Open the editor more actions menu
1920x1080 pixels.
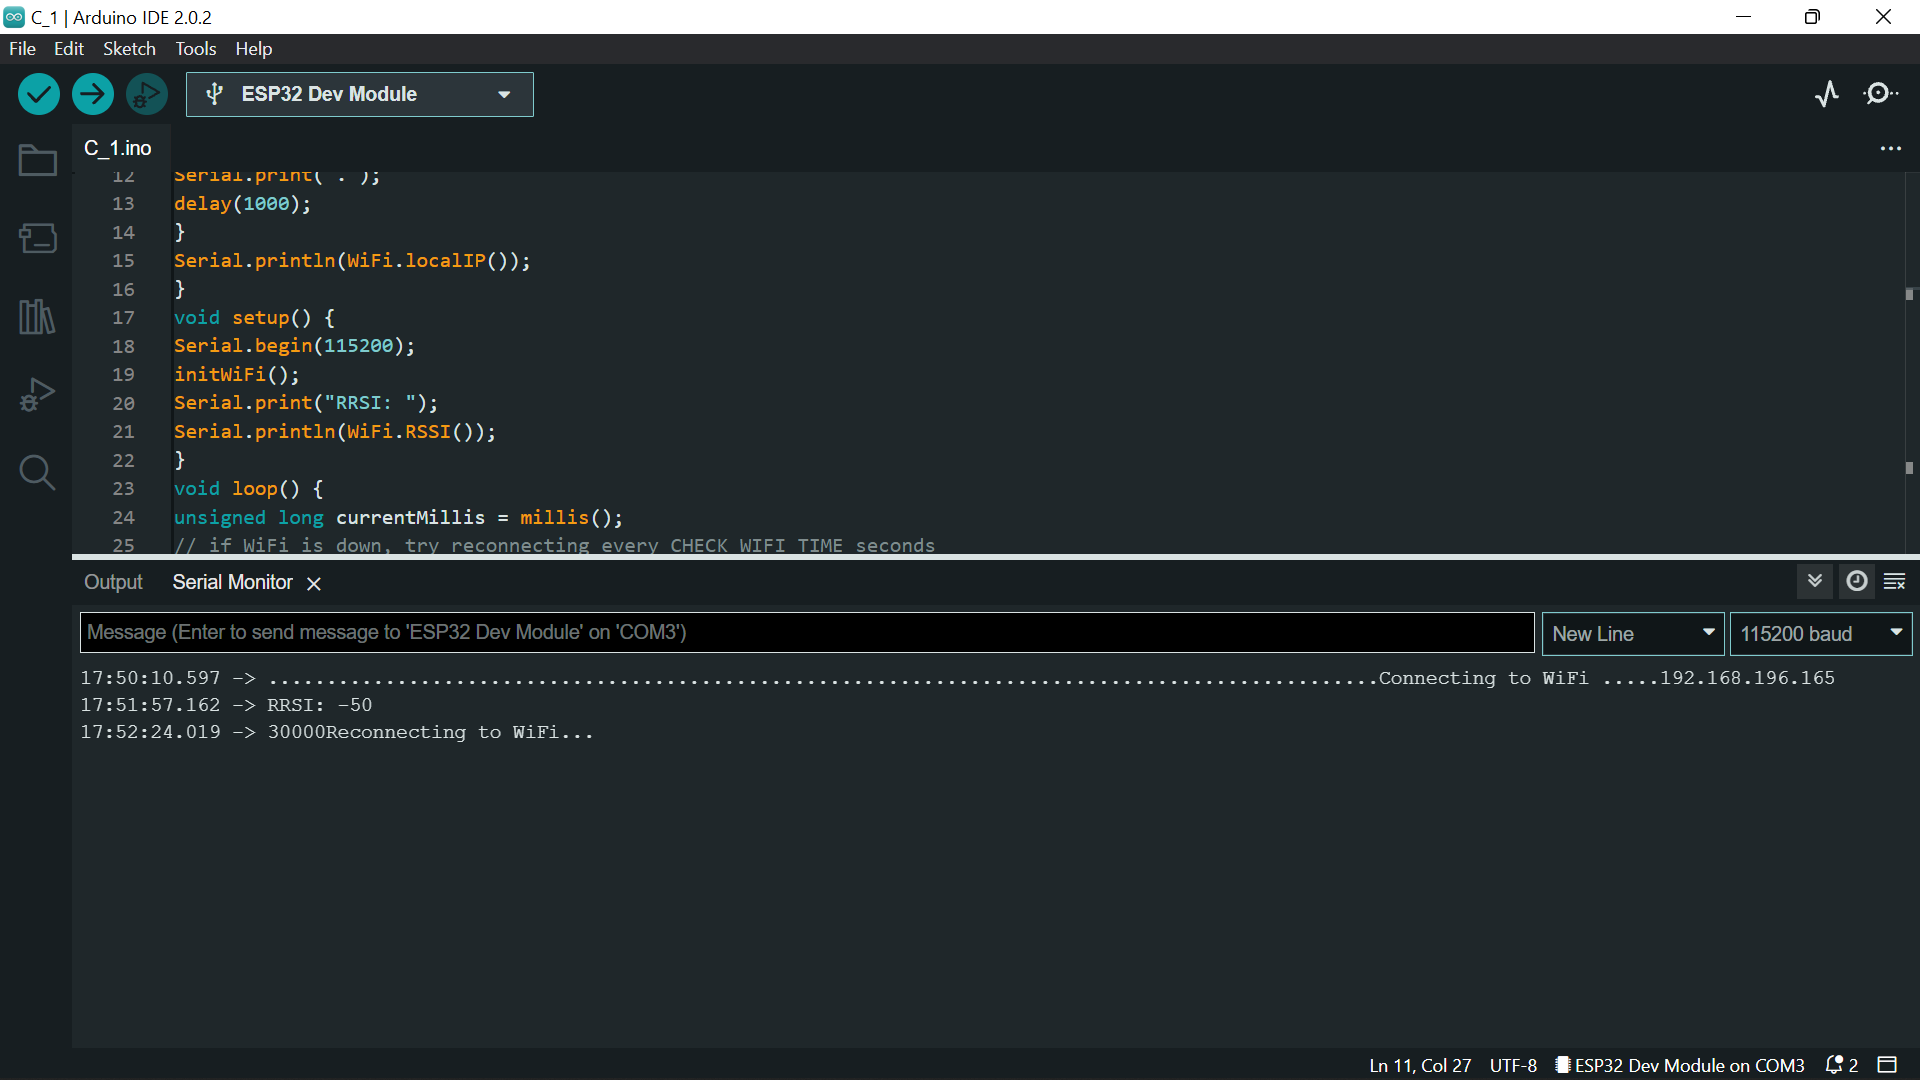coord(1891,148)
